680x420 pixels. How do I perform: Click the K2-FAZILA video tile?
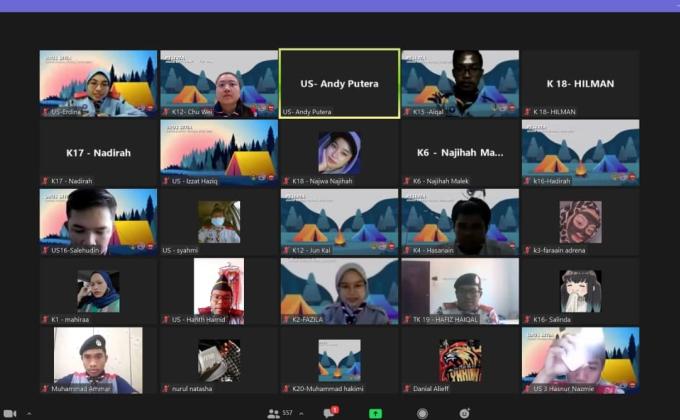click(x=339, y=291)
